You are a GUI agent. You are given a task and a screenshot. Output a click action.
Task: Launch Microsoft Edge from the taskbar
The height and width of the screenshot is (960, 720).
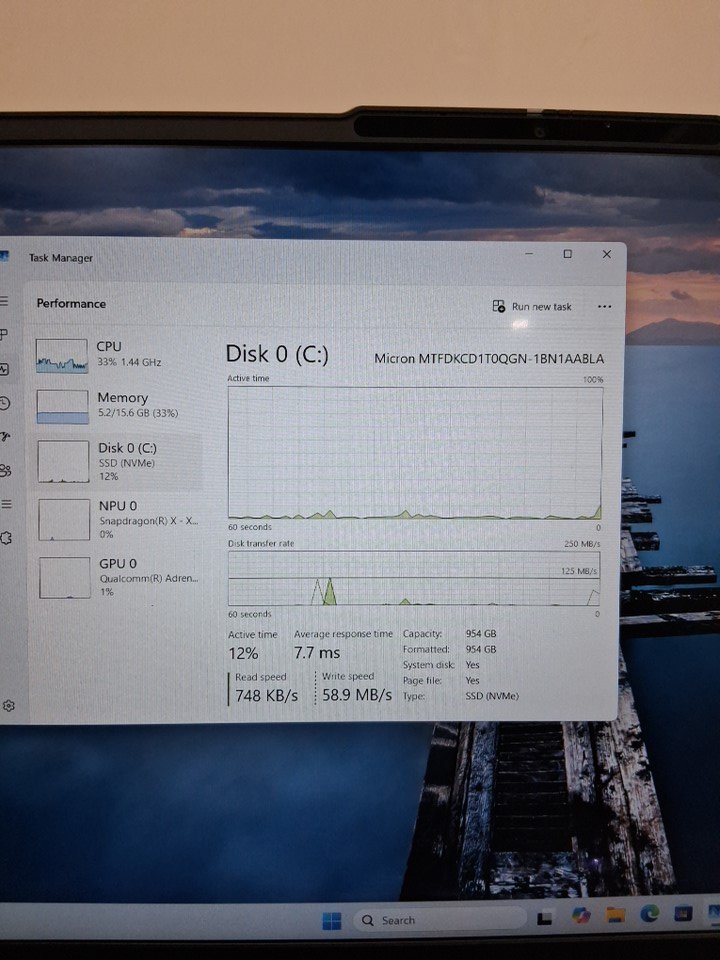click(650, 915)
